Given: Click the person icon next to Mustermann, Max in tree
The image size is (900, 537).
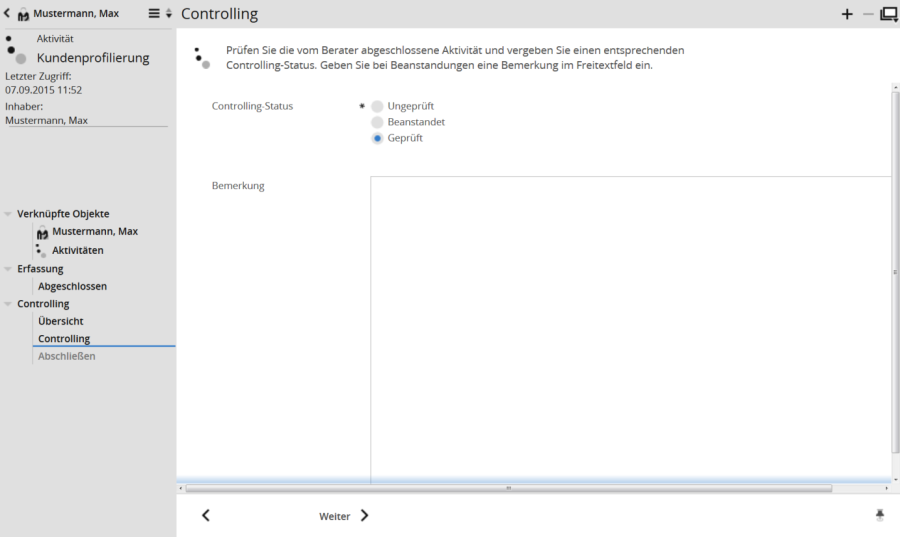Looking at the screenshot, I should click(x=42, y=232).
